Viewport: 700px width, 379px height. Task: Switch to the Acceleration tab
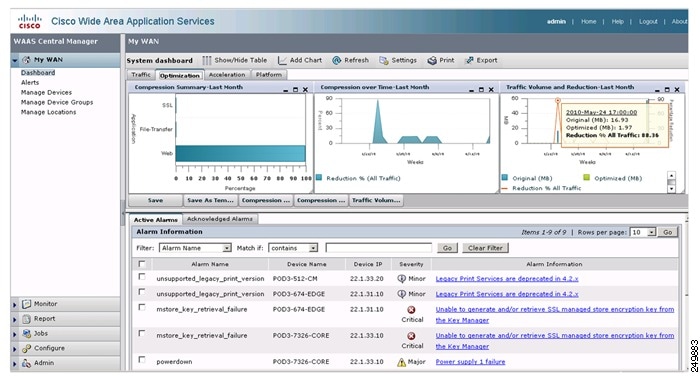[x=227, y=75]
